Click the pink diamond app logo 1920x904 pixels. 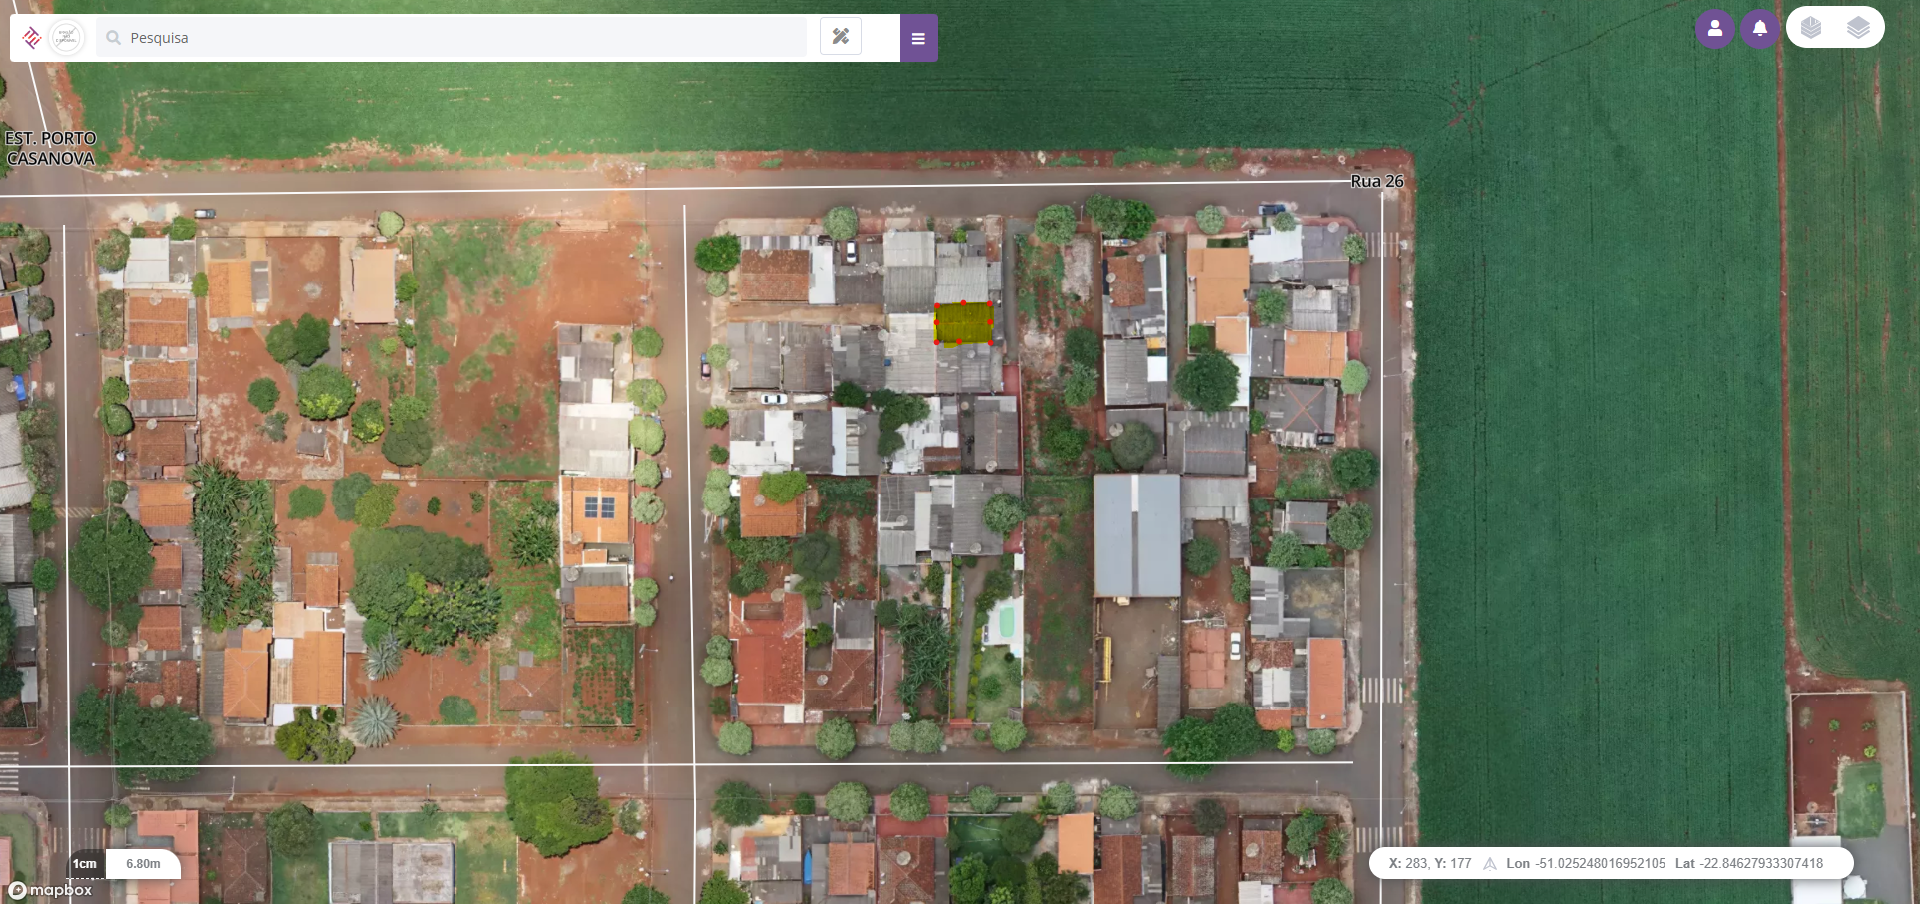(x=31, y=38)
